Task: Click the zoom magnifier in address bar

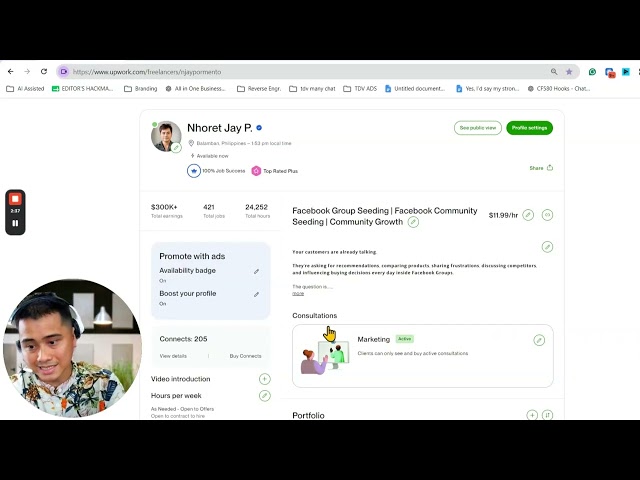Action: 554,71
